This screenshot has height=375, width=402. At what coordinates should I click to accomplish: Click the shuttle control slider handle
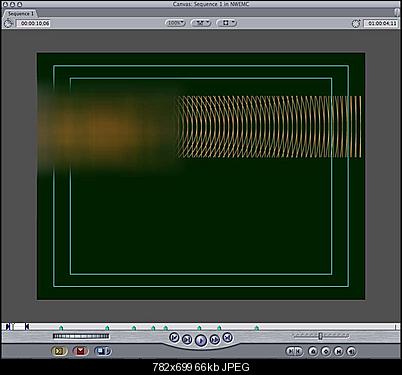[x=320, y=336]
